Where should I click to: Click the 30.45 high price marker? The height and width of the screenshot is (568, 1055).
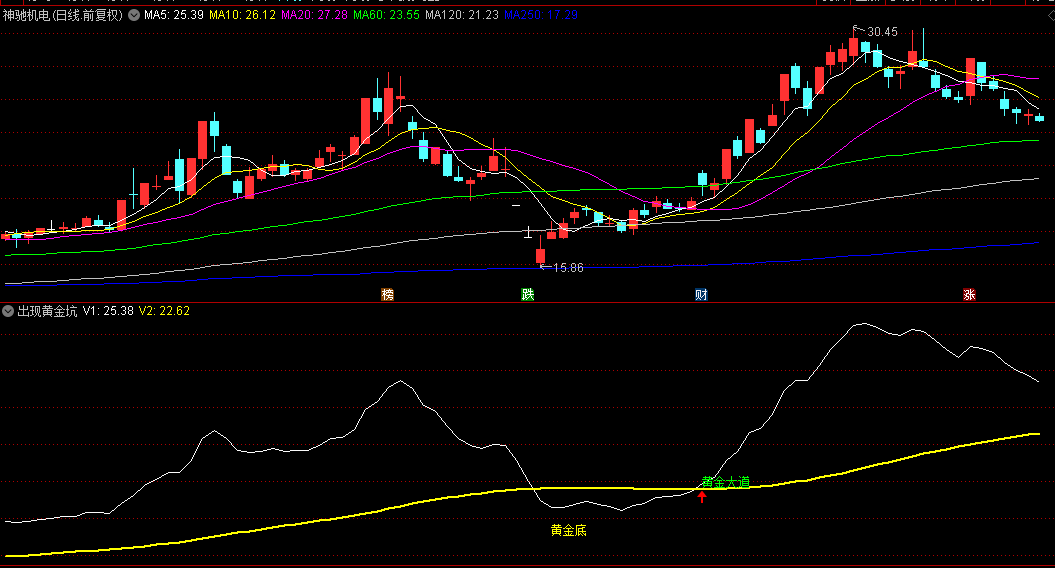[882, 32]
